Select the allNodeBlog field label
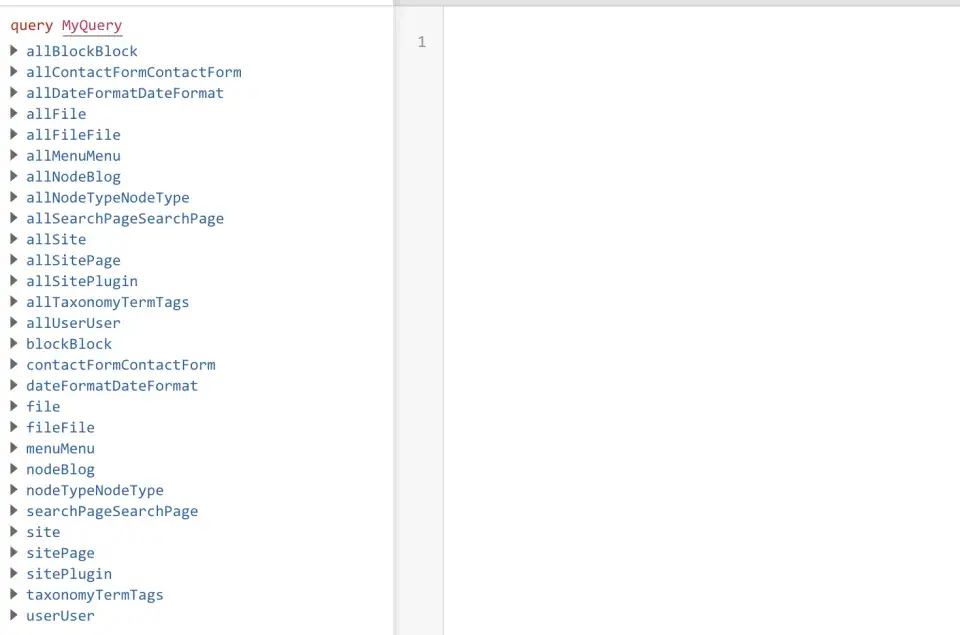 pyautogui.click(x=73, y=177)
